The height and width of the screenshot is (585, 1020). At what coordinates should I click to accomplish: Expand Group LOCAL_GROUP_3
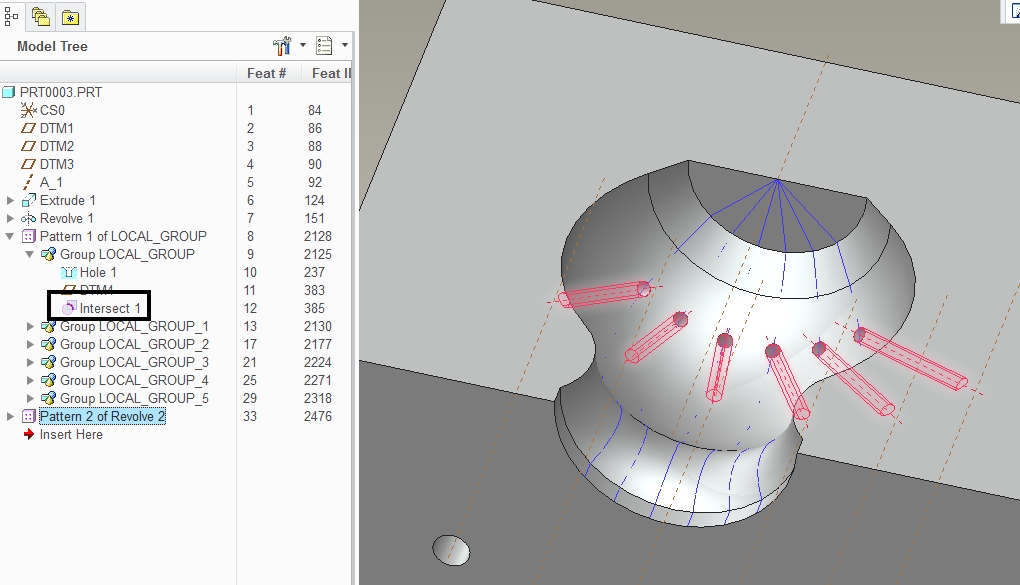click(x=30, y=362)
